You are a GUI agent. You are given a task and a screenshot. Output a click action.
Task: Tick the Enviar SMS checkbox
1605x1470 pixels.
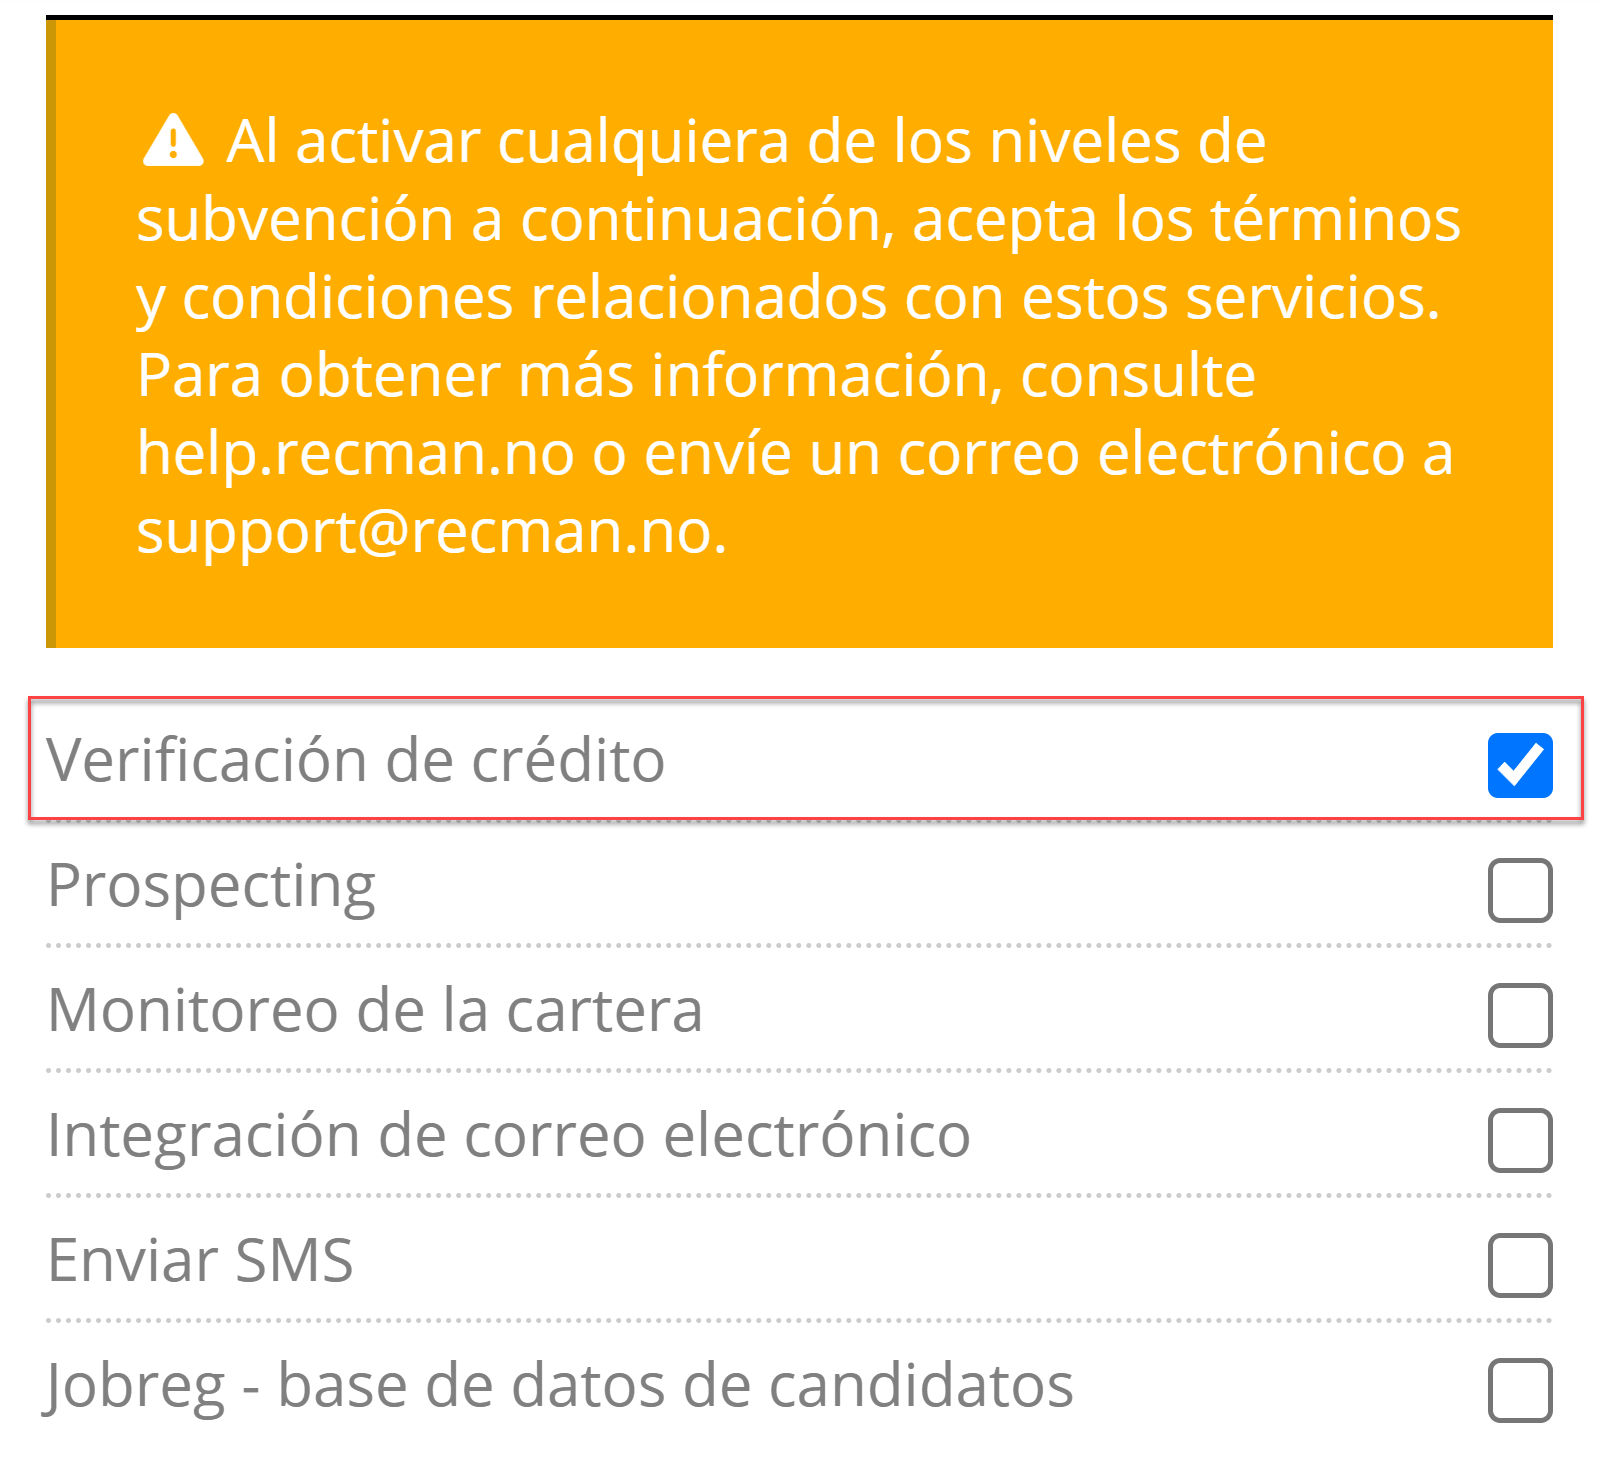pos(1519,1265)
